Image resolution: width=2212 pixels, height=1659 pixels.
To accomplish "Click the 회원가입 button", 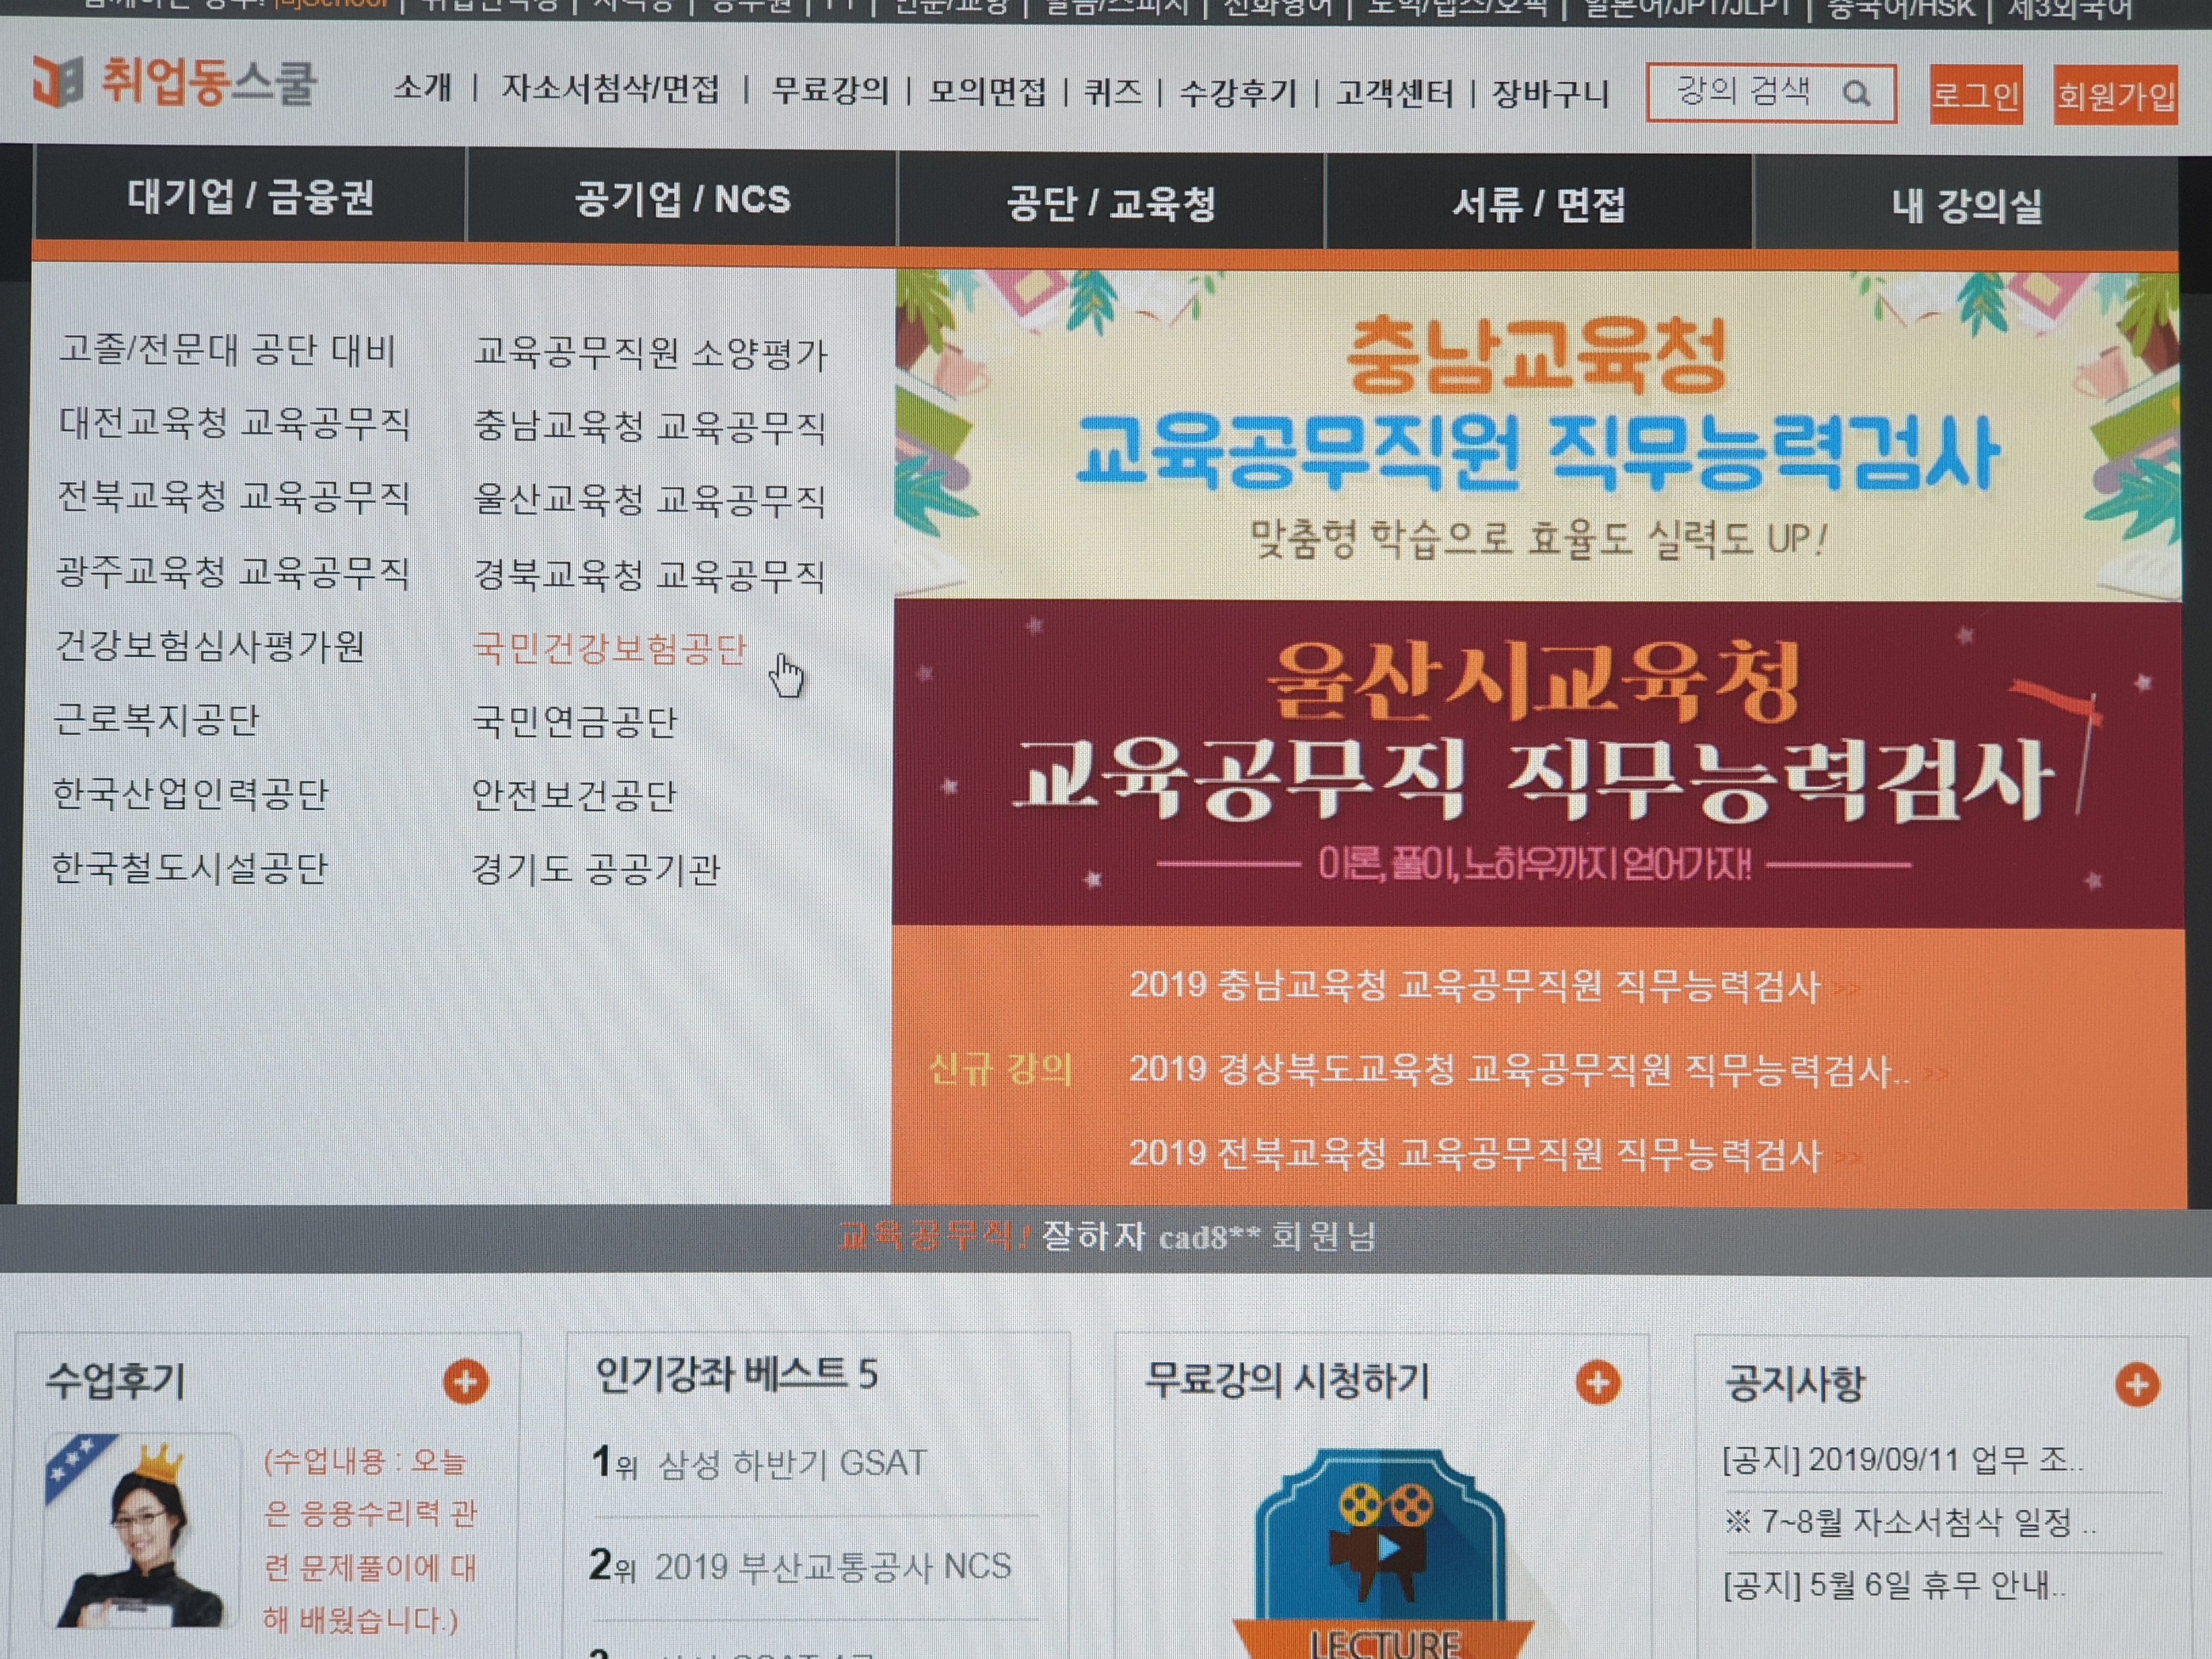I will pos(2115,96).
